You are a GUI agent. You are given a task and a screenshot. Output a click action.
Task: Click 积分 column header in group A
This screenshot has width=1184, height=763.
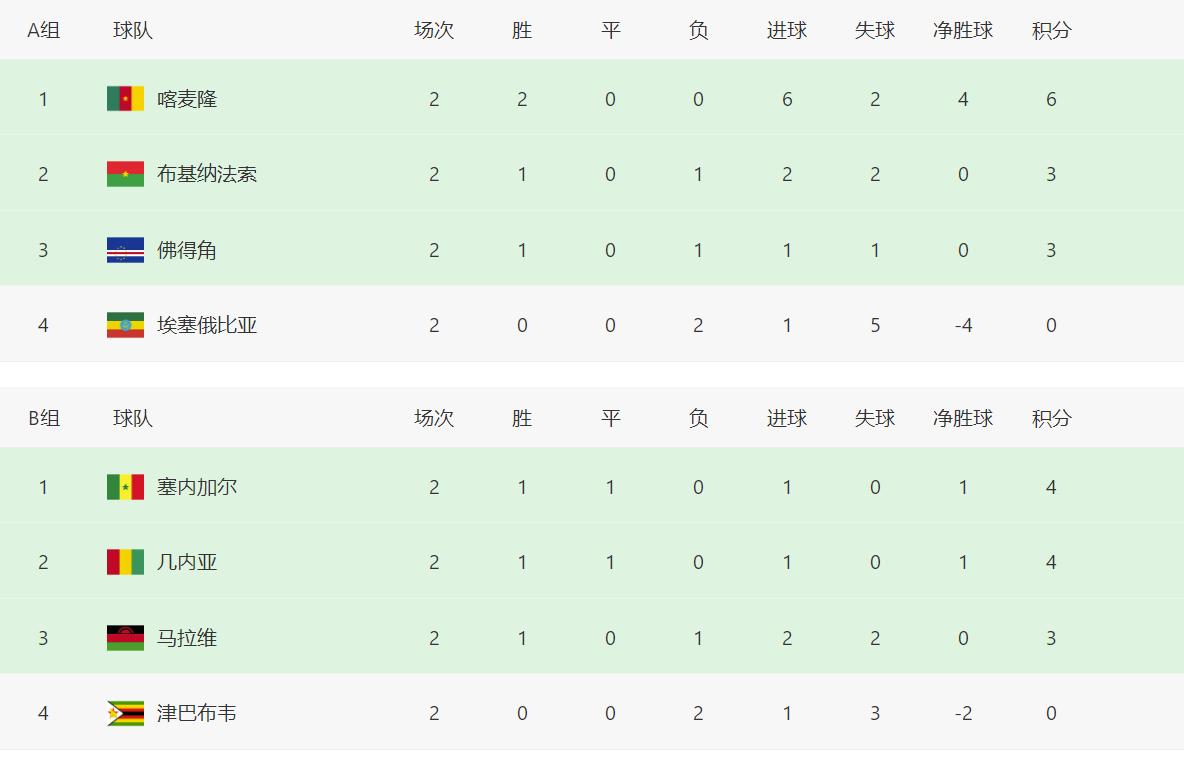pyautogui.click(x=1052, y=30)
